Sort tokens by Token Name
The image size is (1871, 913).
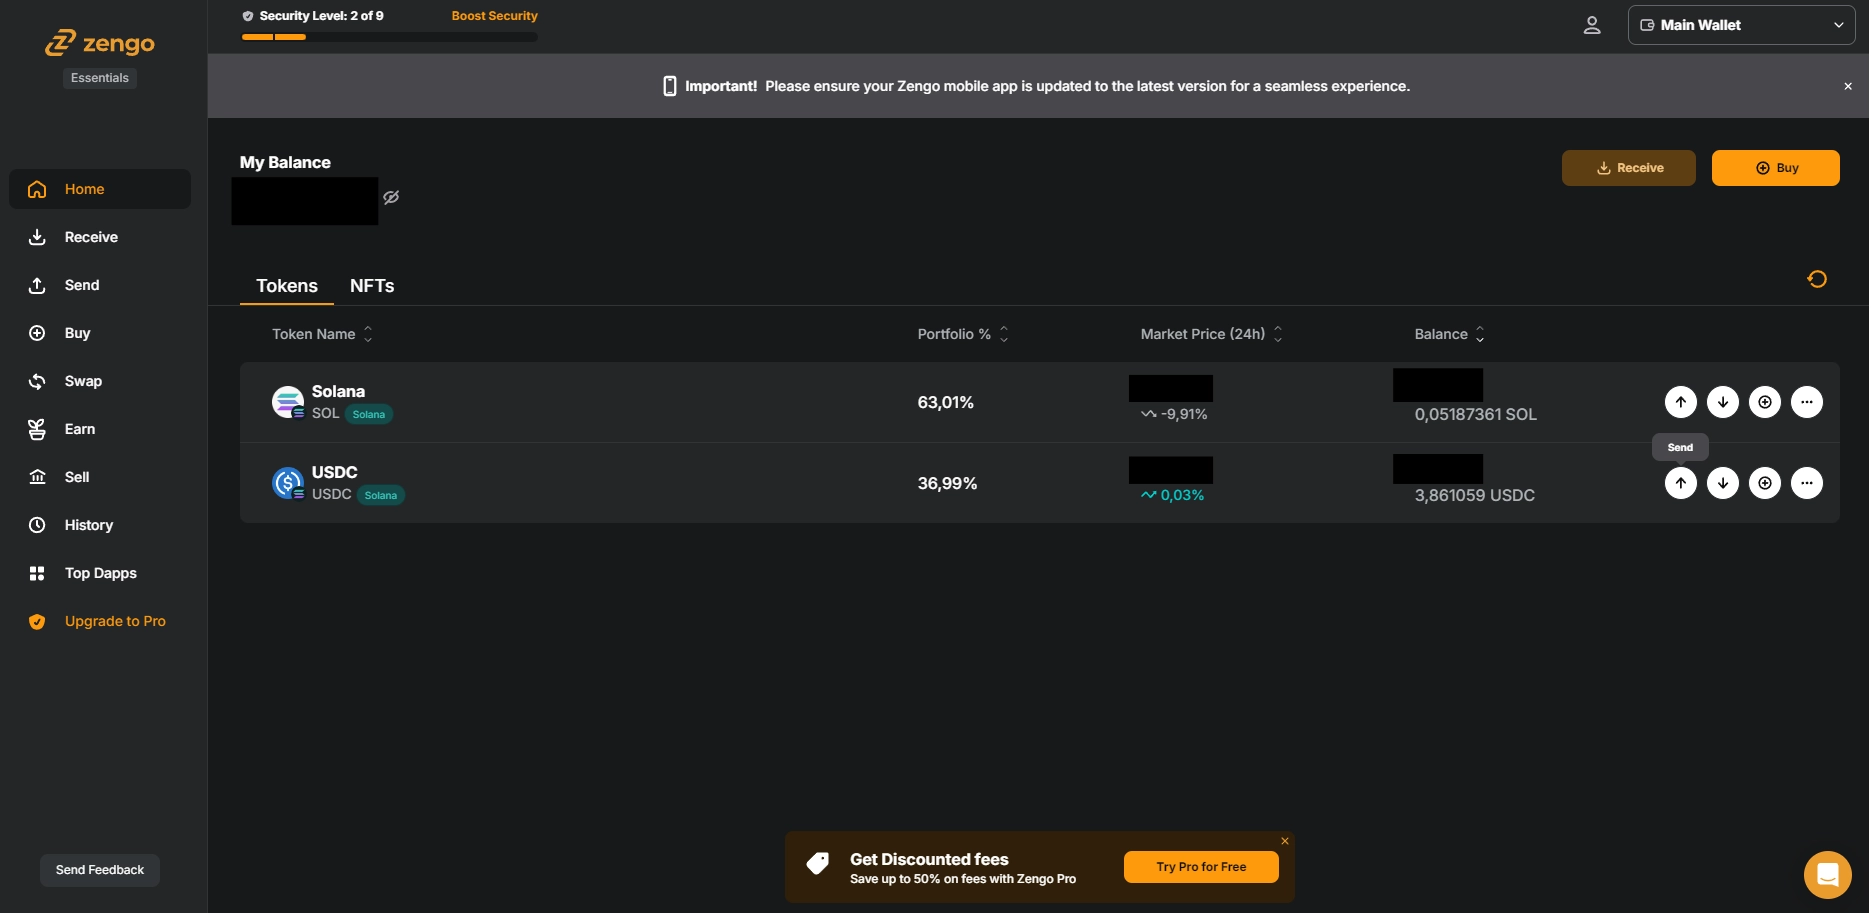[x=367, y=334]
